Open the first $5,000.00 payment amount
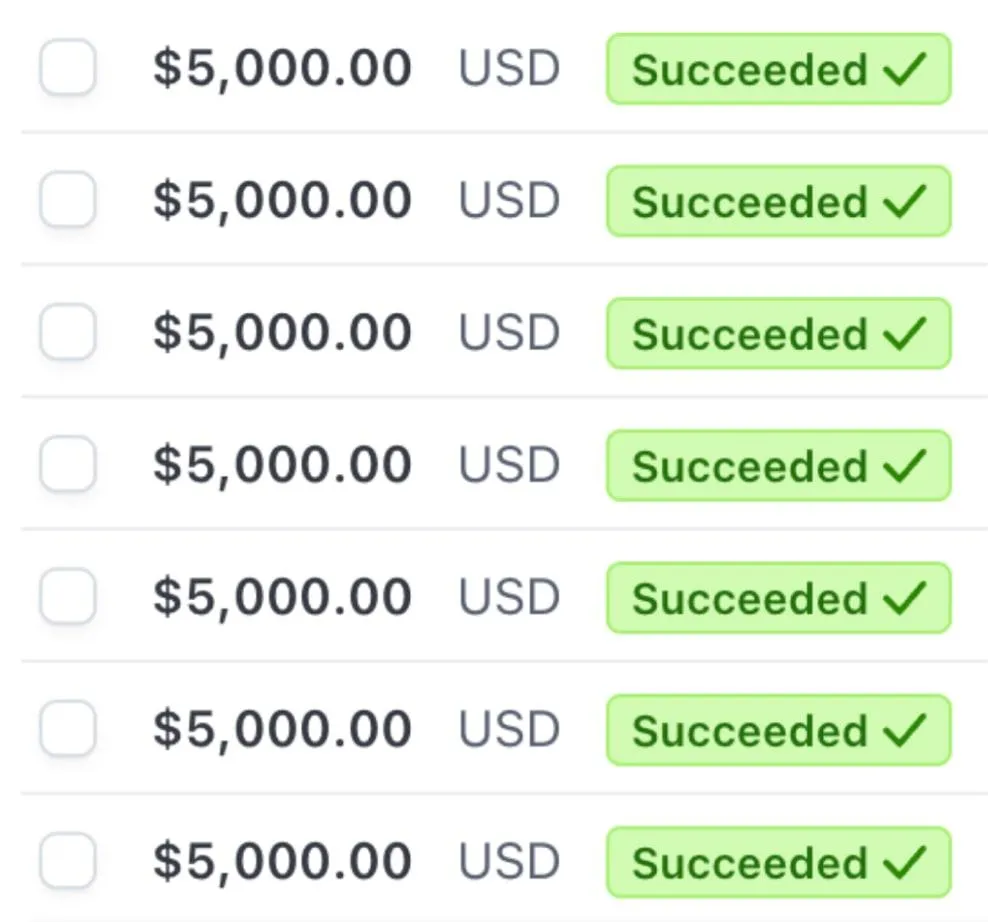The width and height of the screenshot is (988, 922). tap(282, 69)
